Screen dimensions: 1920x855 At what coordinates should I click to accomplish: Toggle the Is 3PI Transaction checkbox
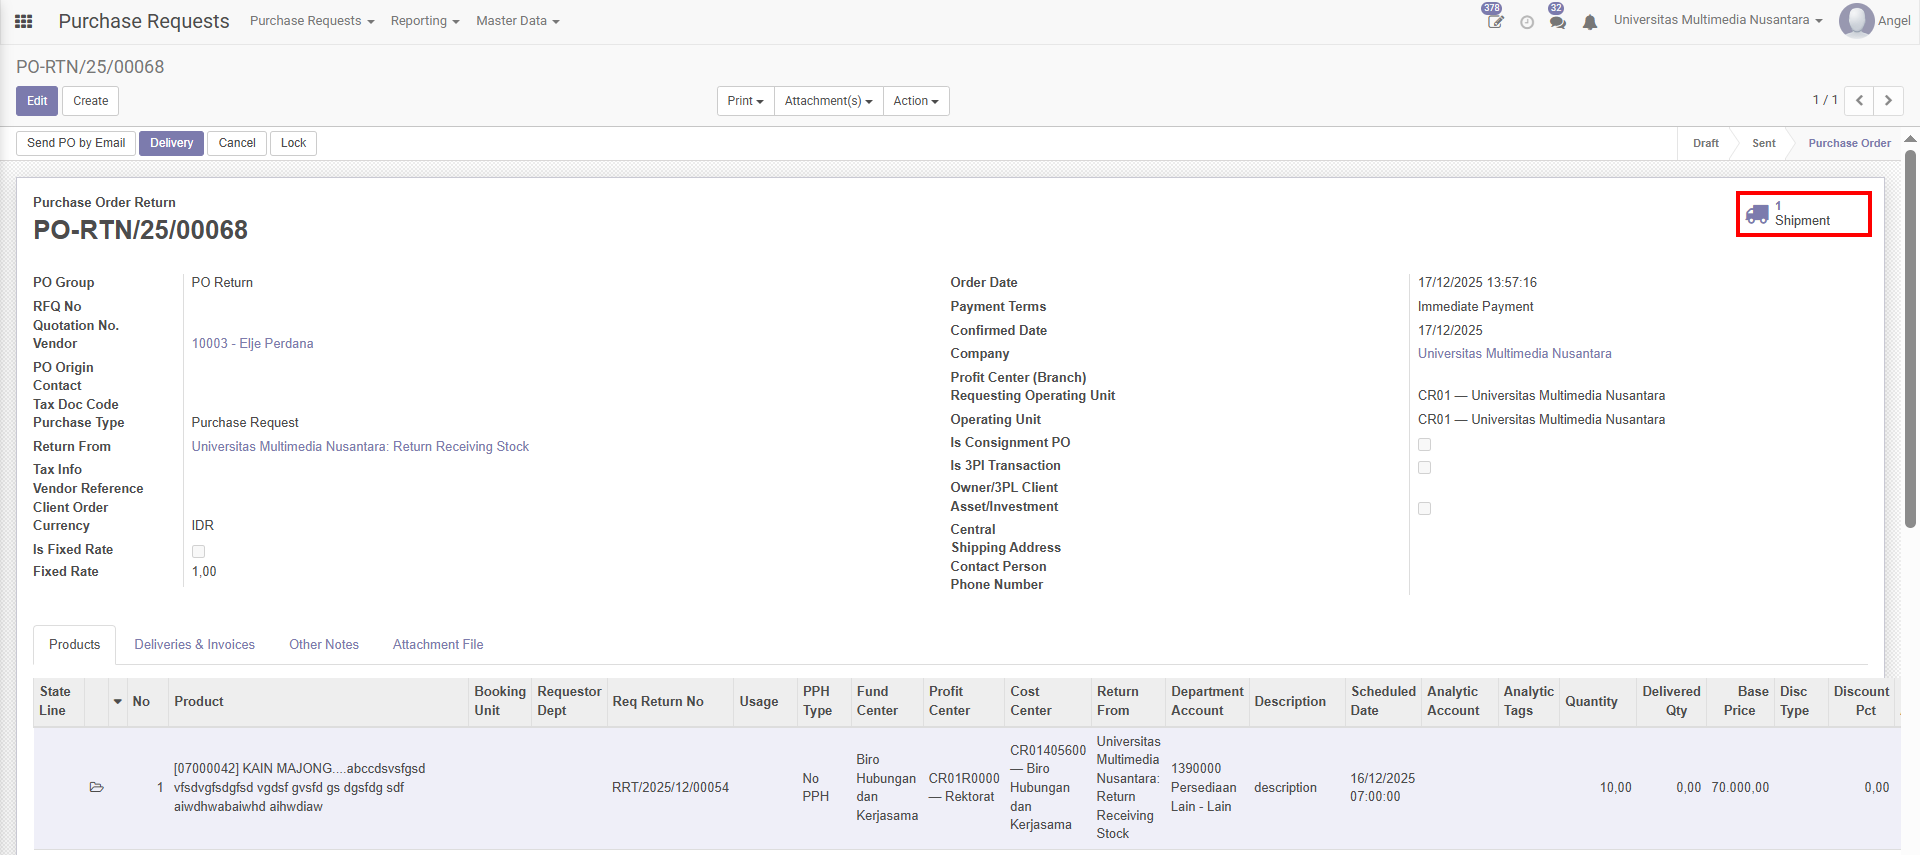pos(1424,467)
